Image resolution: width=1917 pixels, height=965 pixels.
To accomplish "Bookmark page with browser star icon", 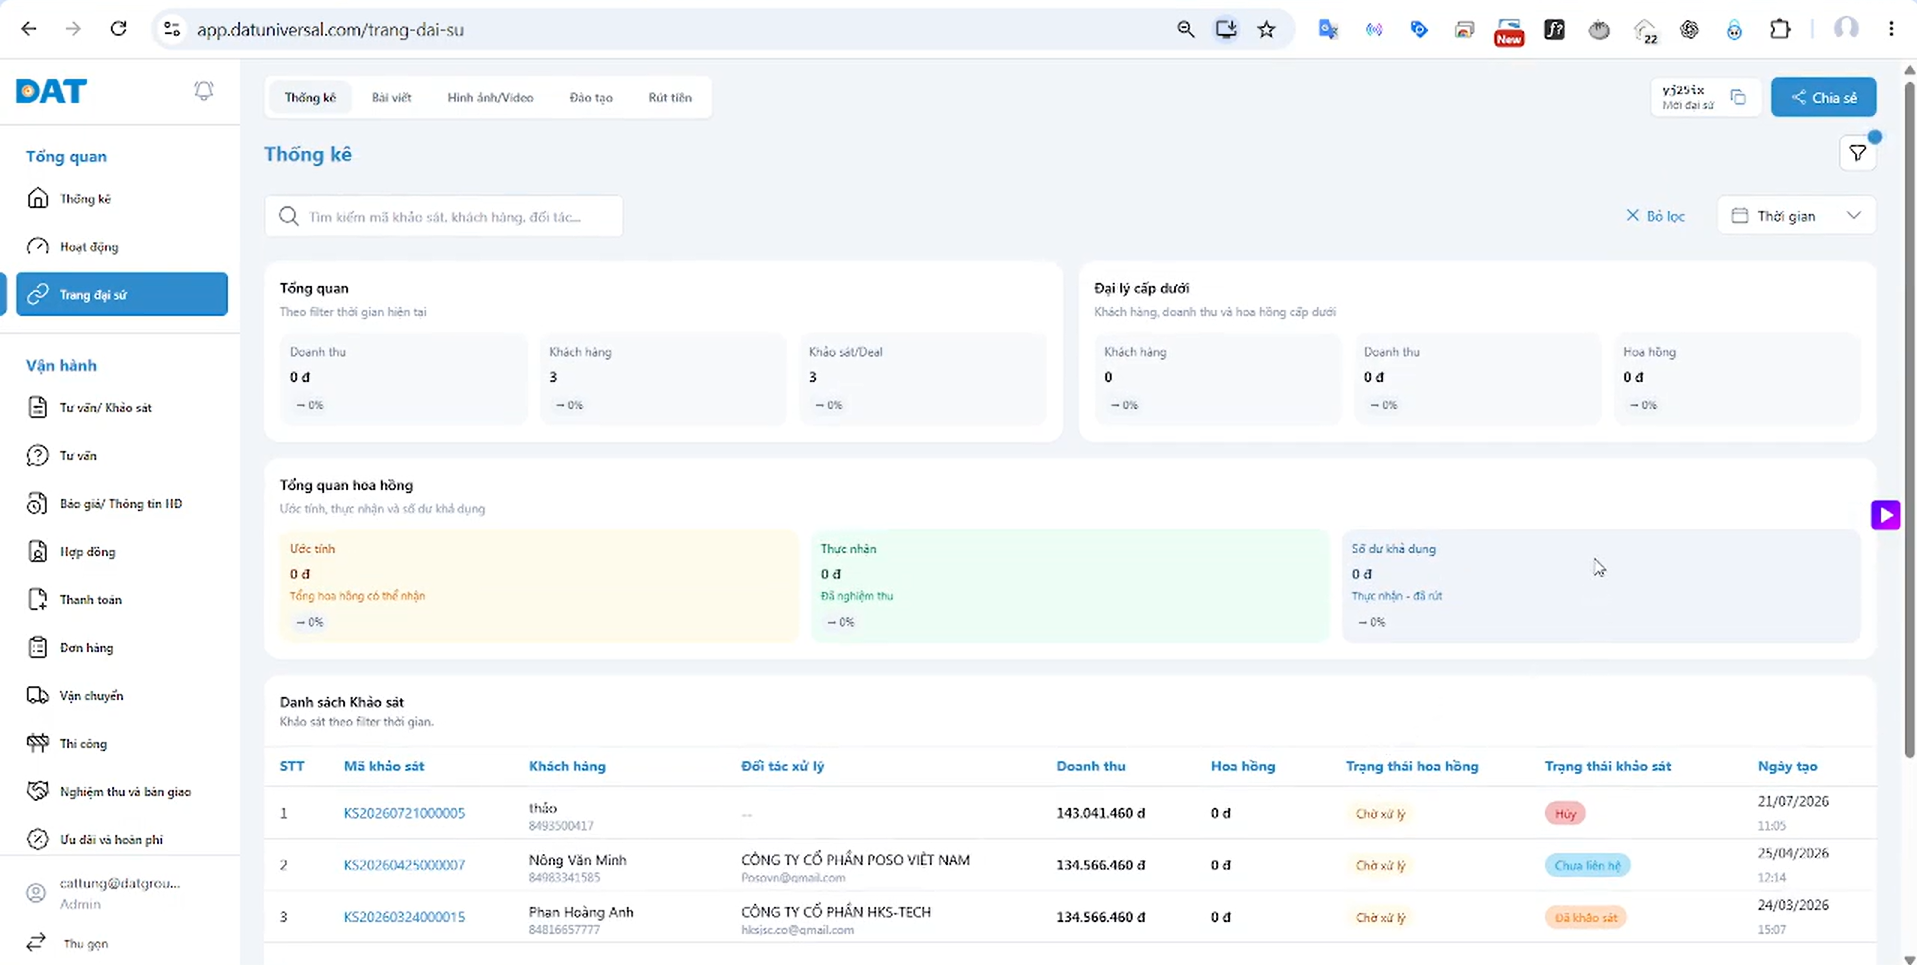I will (1266, 29).
